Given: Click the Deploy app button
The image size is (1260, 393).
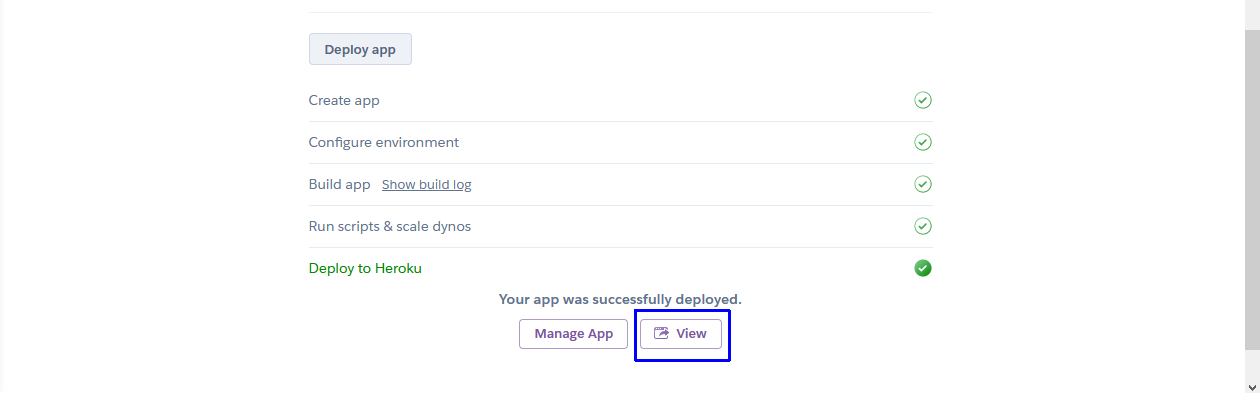Looking at the screenshot, I should pyautogui.click(x=360, y=49).
